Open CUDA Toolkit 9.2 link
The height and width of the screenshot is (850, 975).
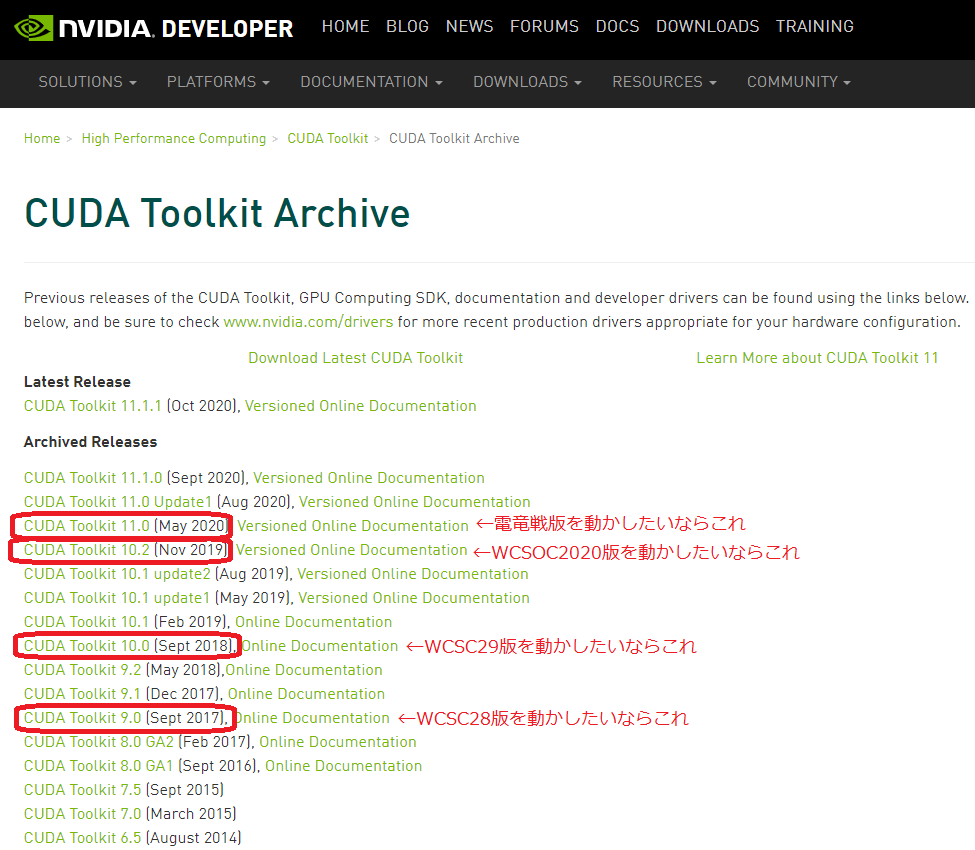pyautogui.click(x=83, y=670)
